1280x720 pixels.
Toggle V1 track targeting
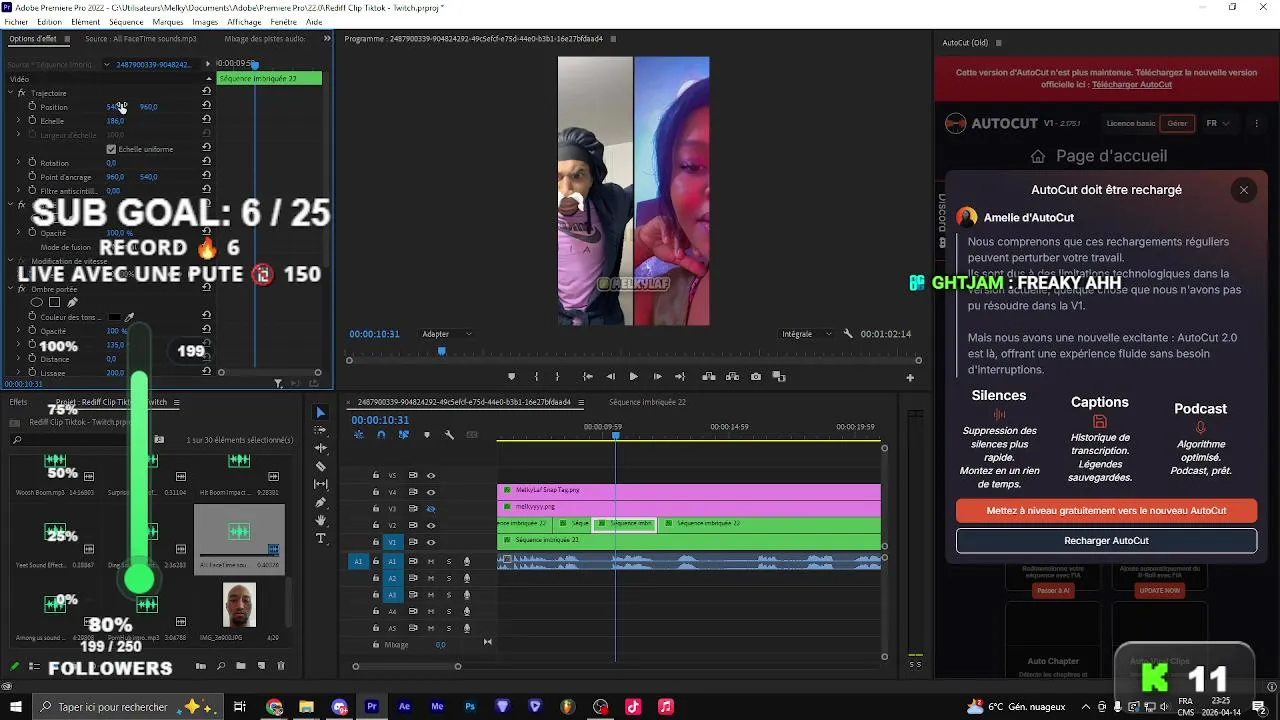pyautogui.click(x=392, y=541)
